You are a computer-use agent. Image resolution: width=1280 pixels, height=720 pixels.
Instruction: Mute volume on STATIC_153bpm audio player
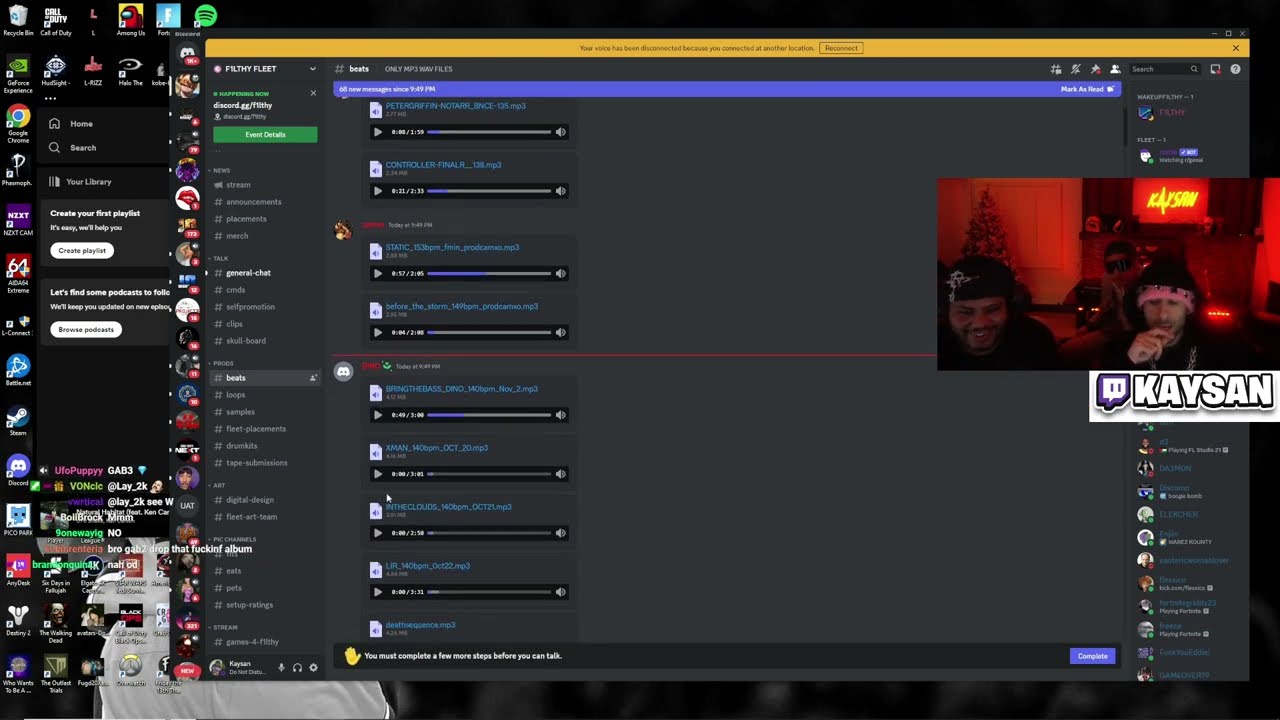coord(560,273)
